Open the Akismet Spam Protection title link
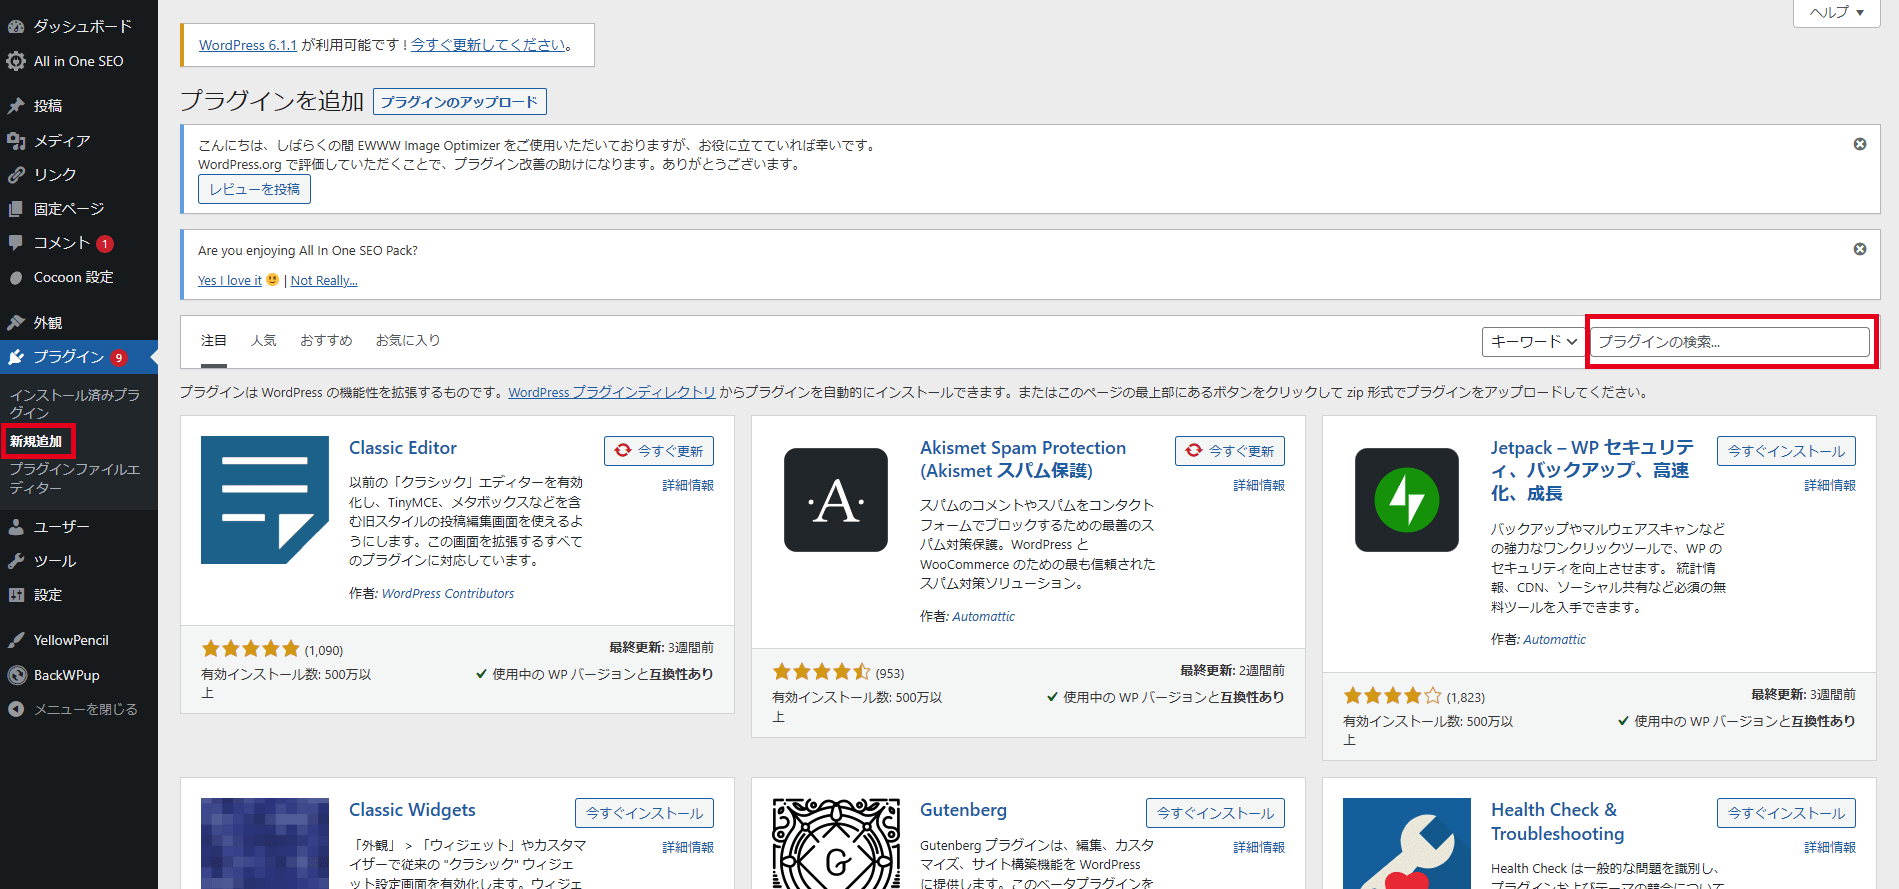Screen dimensions: 1899x889 [x=1023, y=460]
